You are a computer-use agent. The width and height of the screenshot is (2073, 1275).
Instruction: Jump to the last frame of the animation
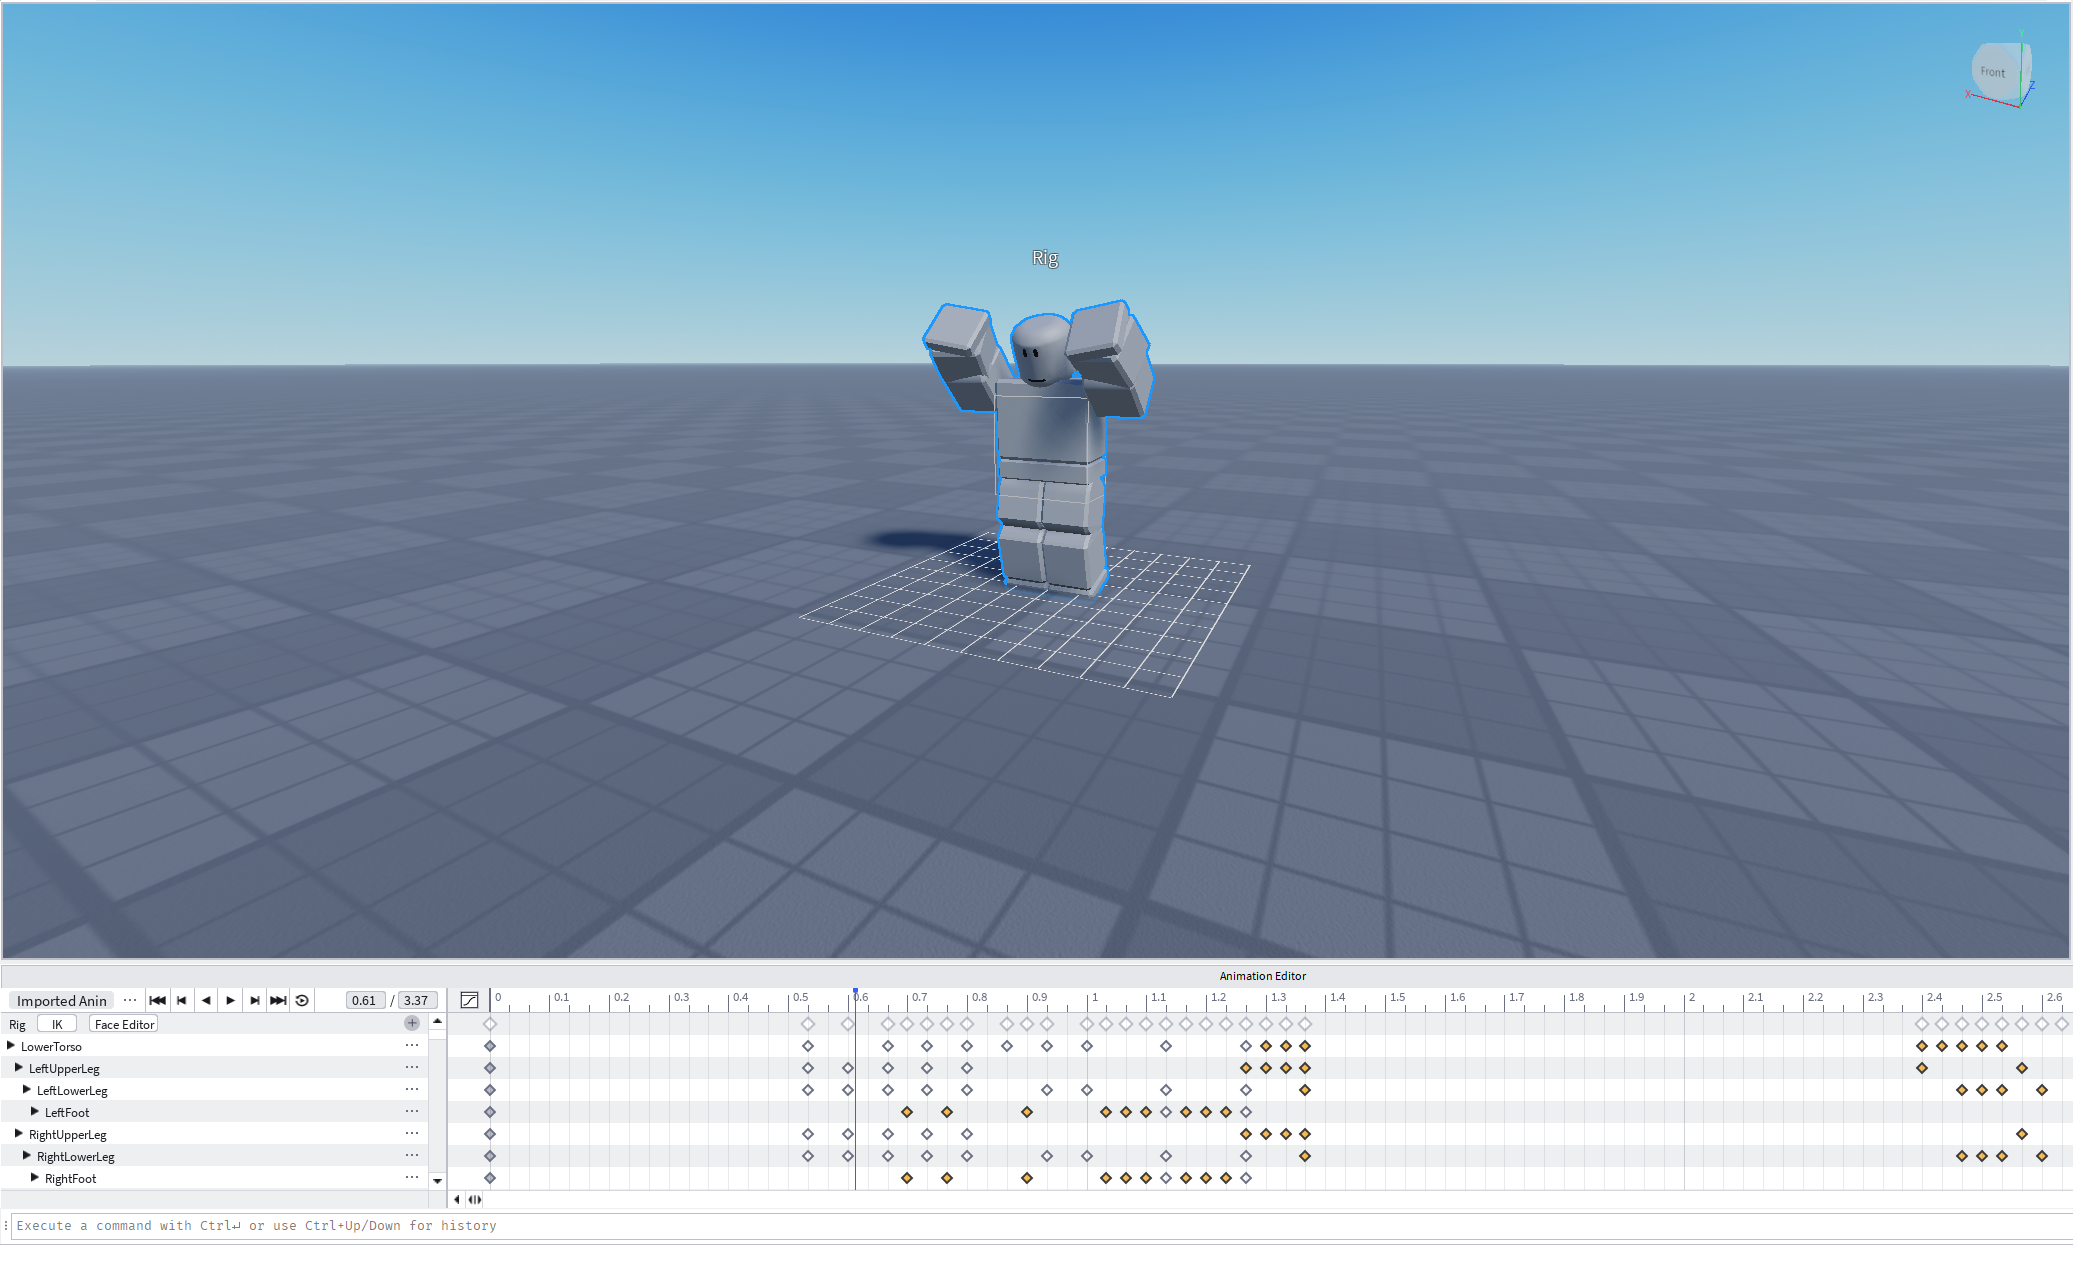click(x=278, y=1000)
